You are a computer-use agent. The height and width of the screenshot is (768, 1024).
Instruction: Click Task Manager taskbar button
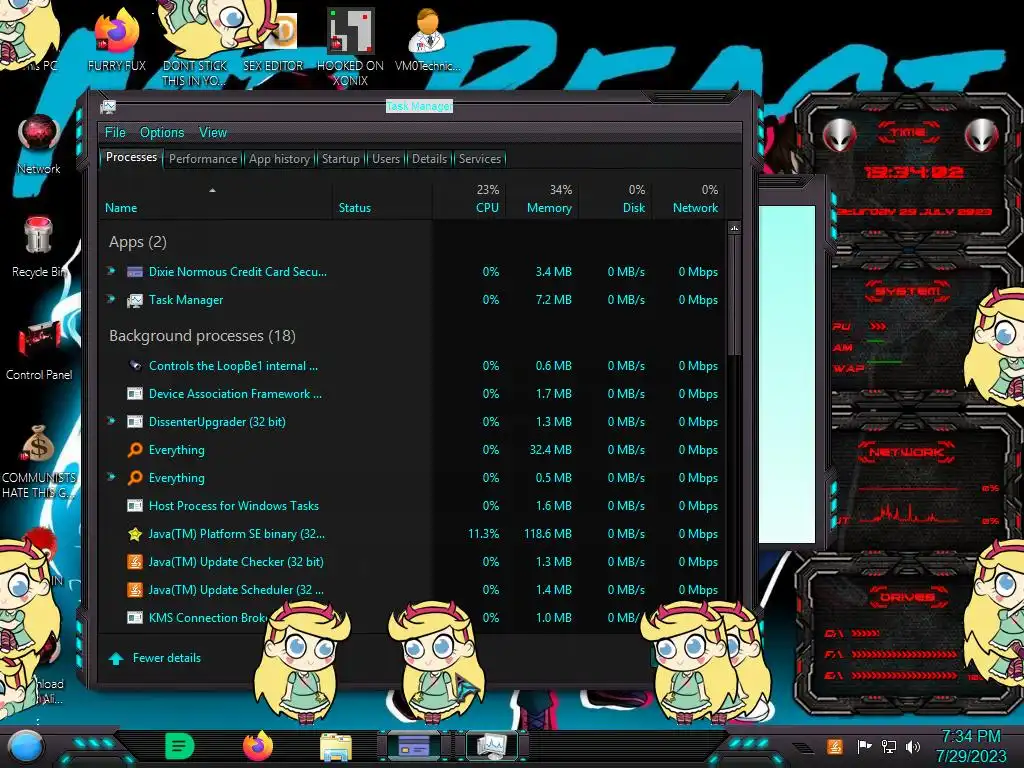pyautogui.click(x=492, y=746)
